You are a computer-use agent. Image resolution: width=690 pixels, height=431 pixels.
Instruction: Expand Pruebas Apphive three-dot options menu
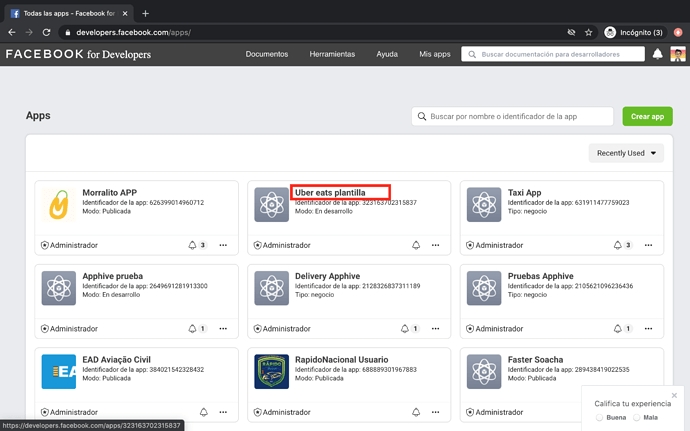pos(650,328)
